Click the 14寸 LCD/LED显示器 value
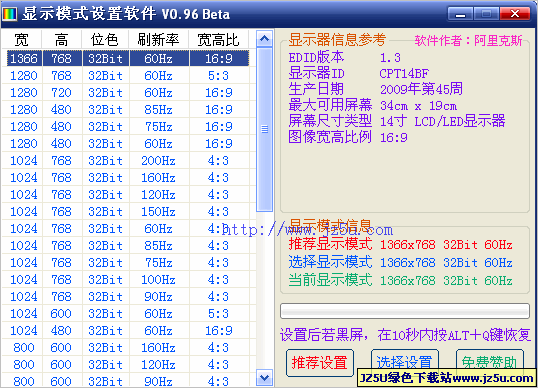538x388 pixels. pos(443,121)
